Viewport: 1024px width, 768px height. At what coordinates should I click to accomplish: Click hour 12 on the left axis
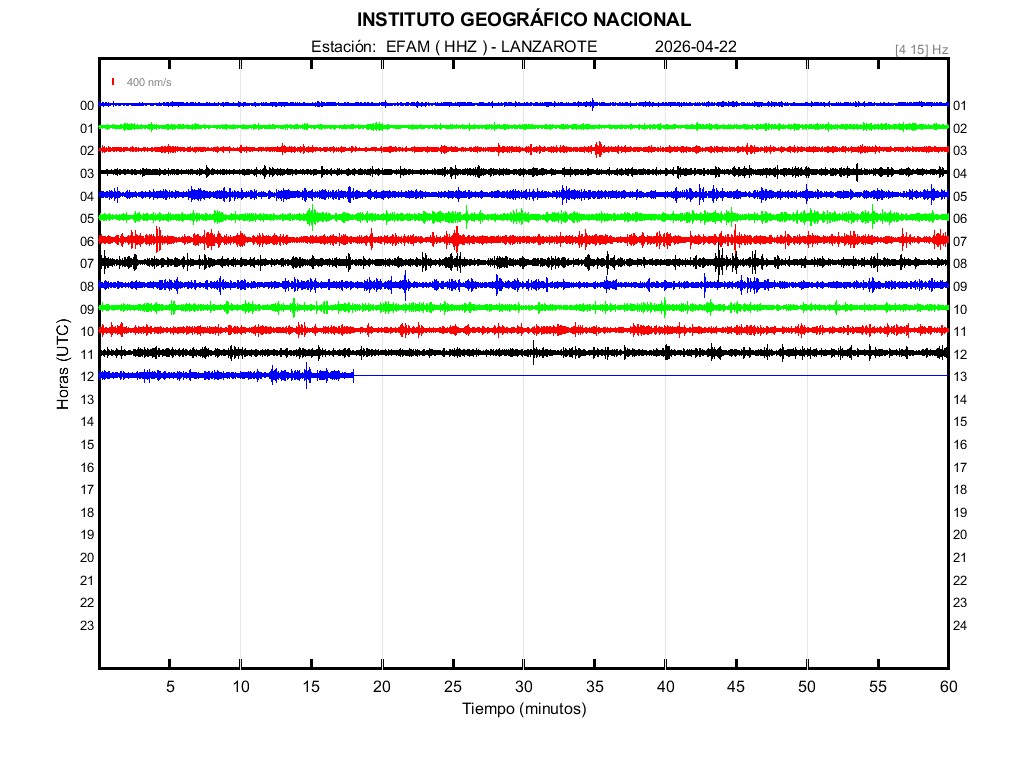[87, 377]
